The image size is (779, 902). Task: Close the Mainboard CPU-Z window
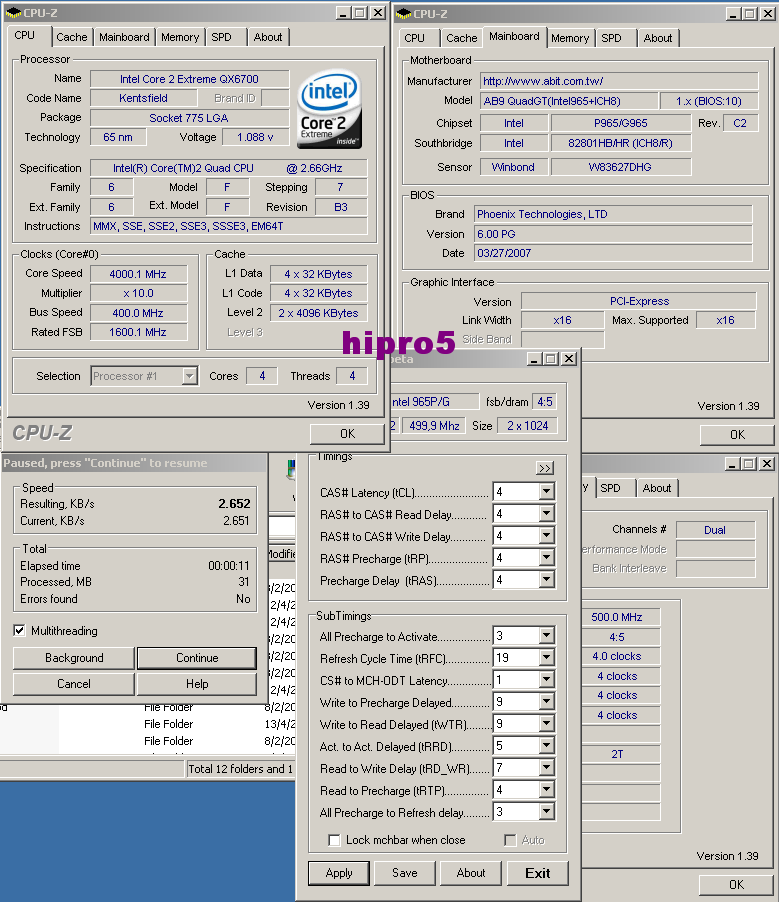tap(768, 13)
